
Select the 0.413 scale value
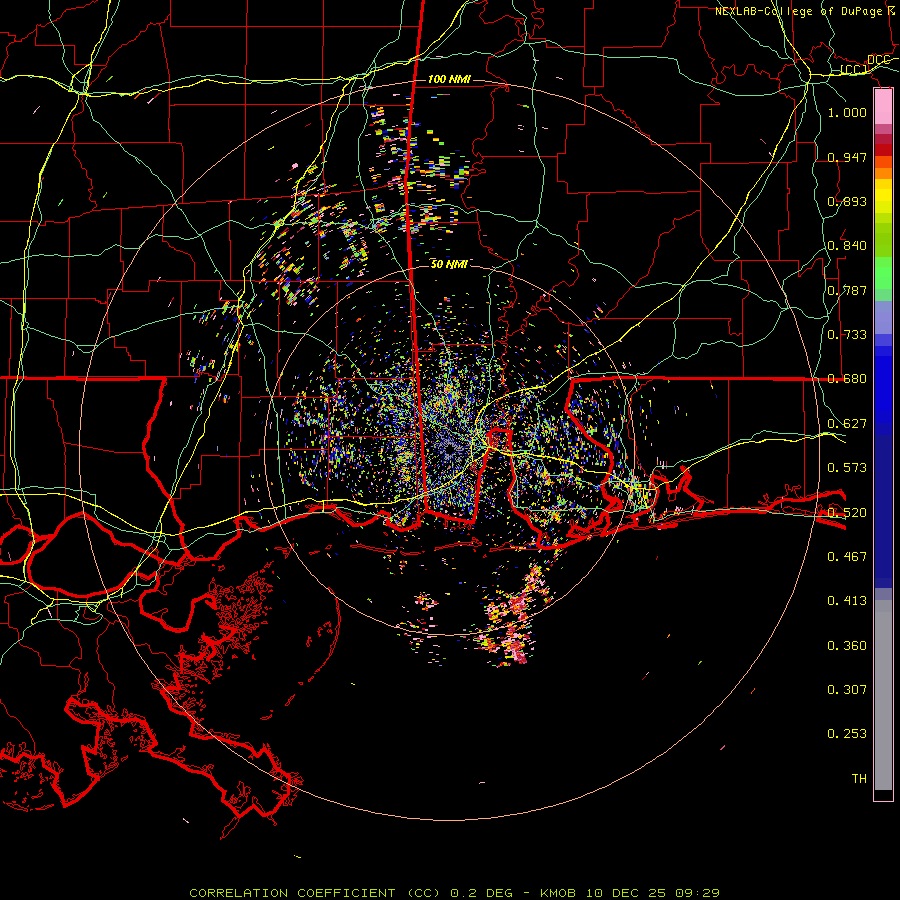point(847,600)
